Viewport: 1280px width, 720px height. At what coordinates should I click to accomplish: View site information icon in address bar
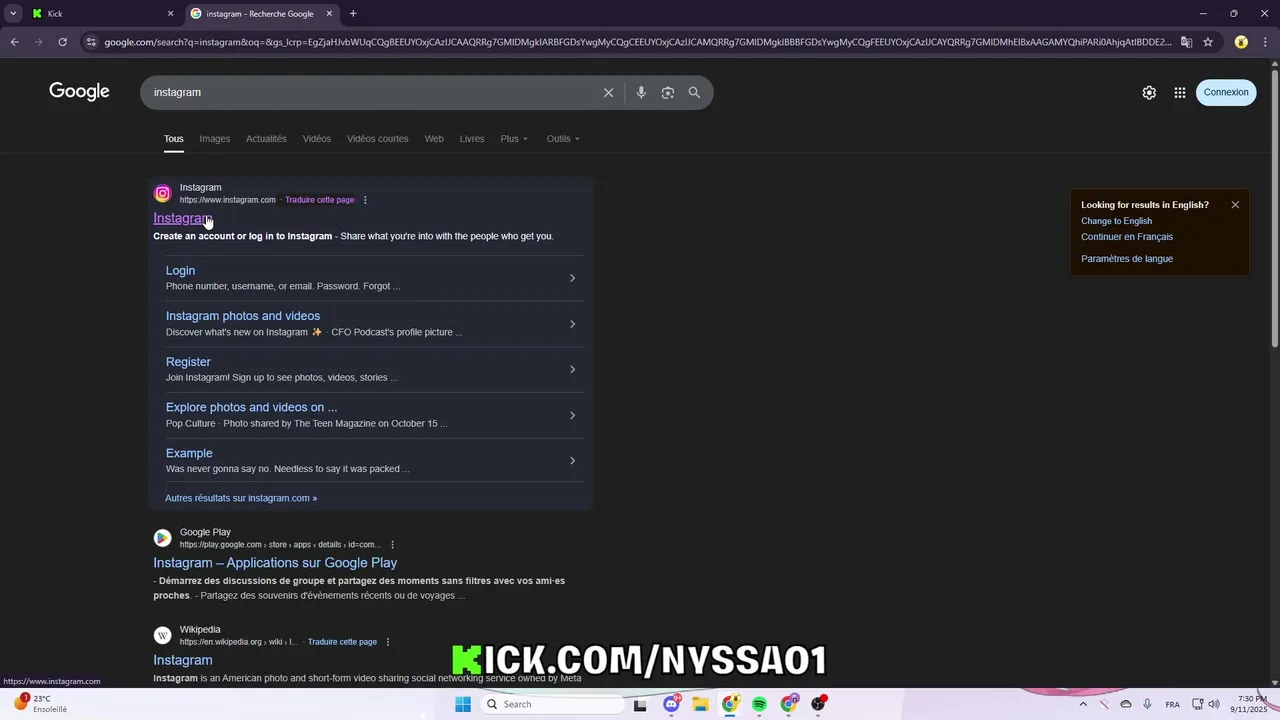(91, 42)
